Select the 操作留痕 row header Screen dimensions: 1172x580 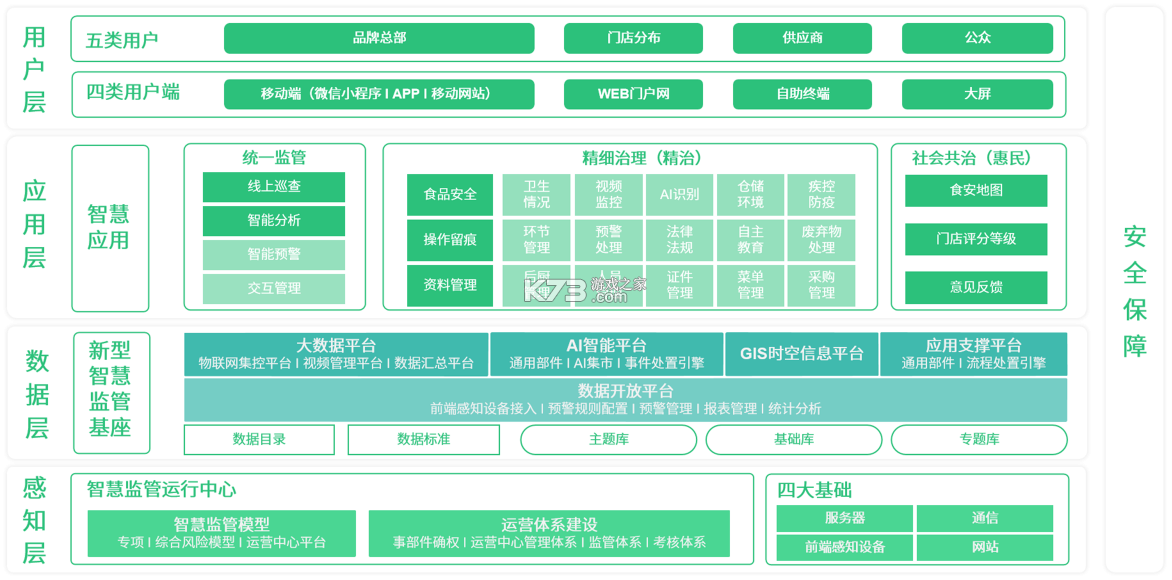click(450, 240)
